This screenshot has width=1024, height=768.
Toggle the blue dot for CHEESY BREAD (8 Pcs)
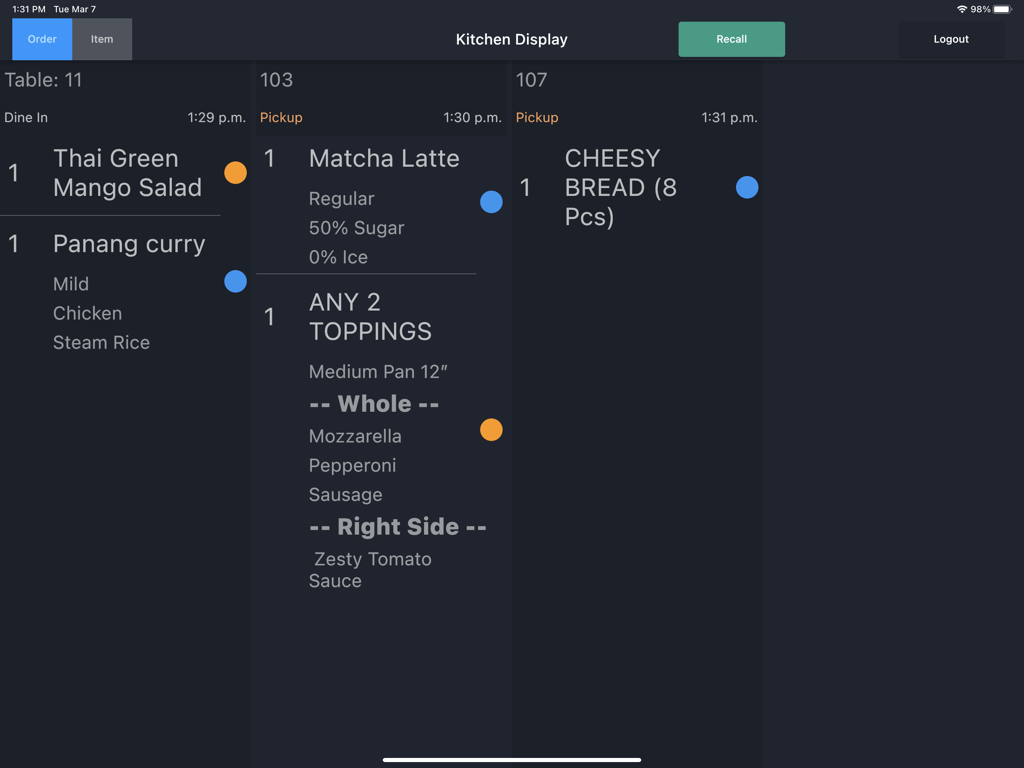point(747,187)
